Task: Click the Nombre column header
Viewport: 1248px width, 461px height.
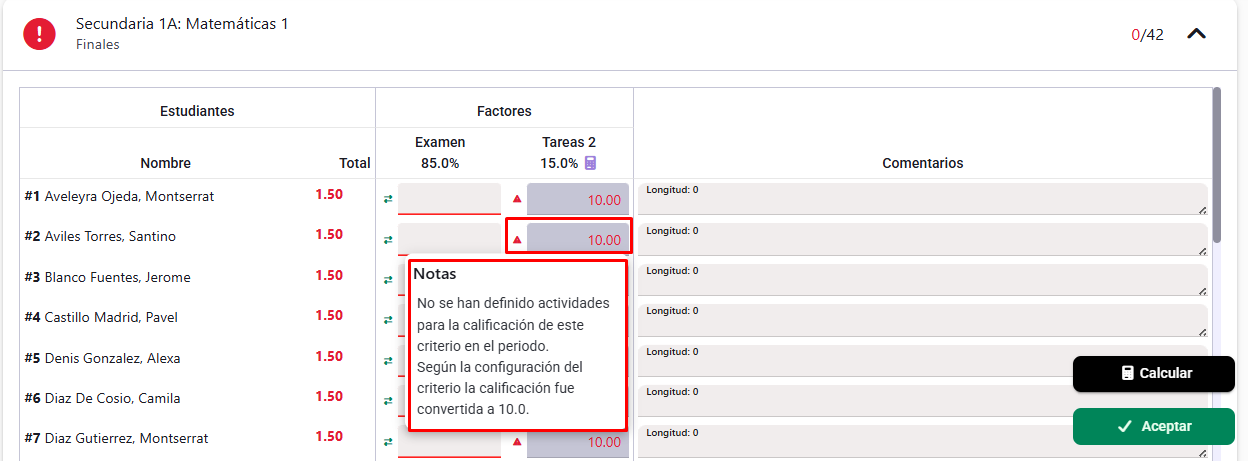Action: [x=165, y=163]
